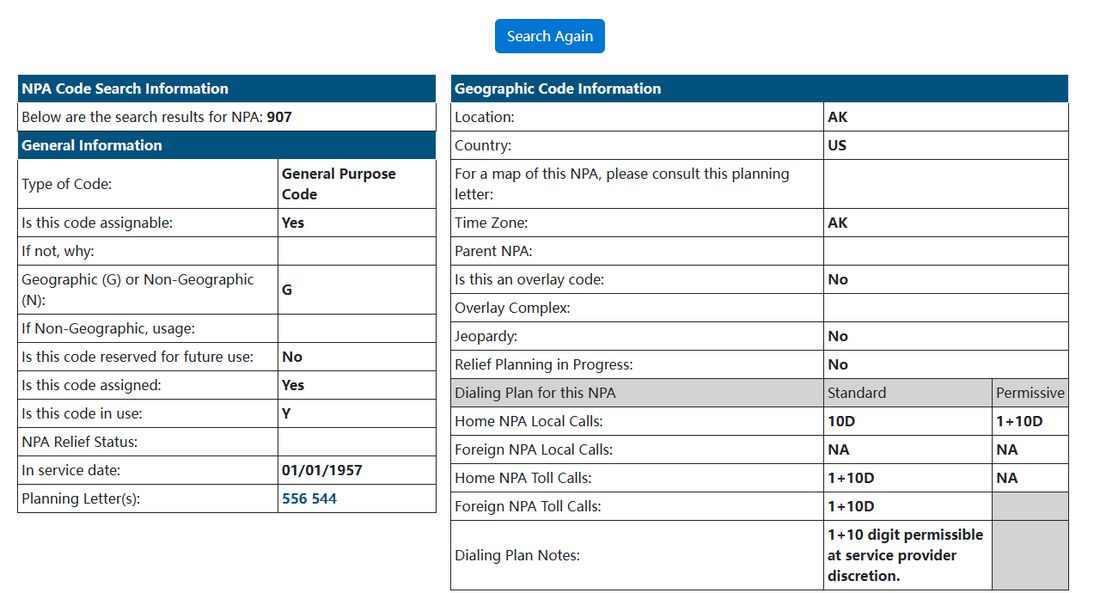This screenshot has width=1100, height=593.
Task: Click No value for overlay code
Action: point(838,279)
